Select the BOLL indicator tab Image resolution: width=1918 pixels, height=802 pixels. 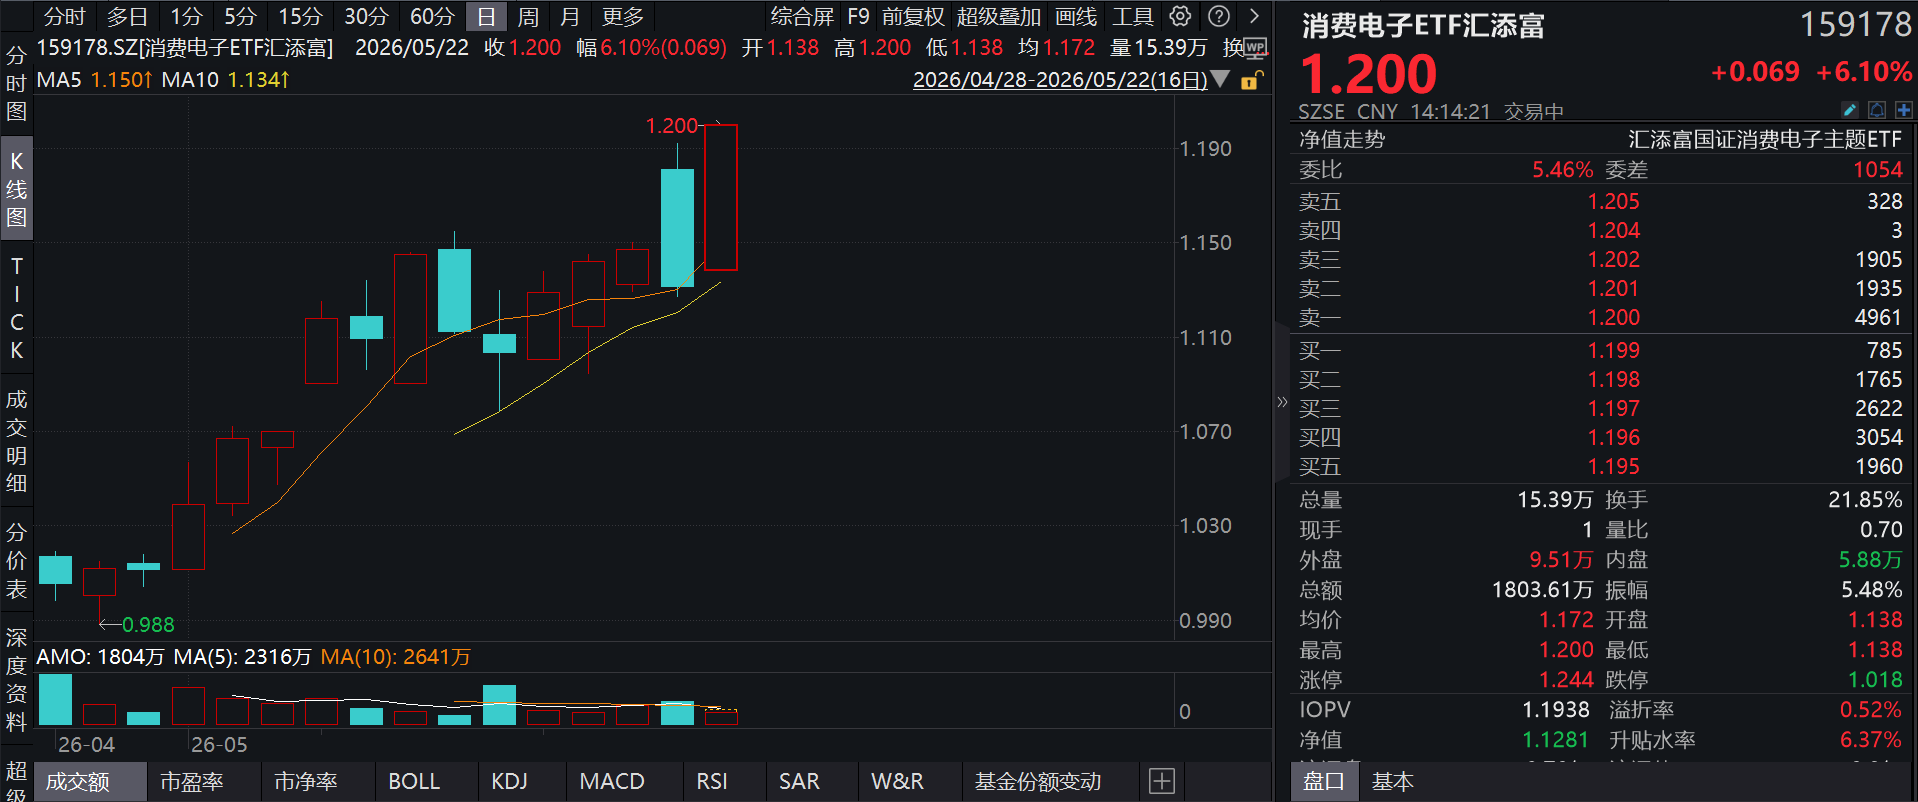pos(414,781)
